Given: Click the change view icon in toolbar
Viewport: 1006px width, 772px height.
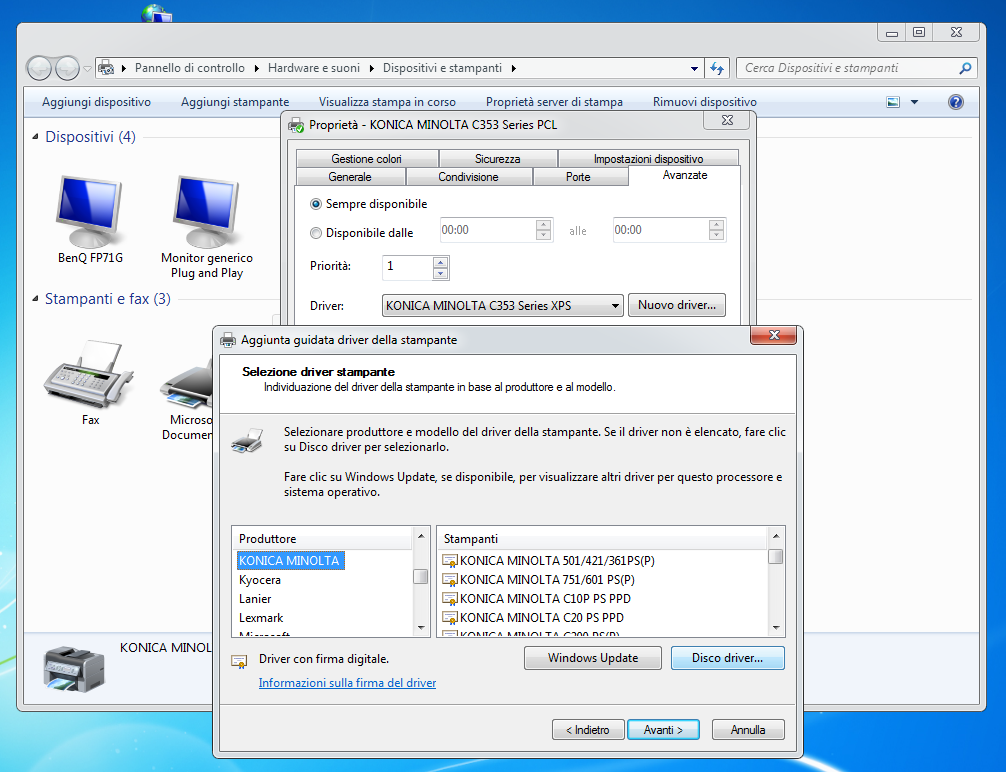Looking at the screenshot, I should 894,102.
